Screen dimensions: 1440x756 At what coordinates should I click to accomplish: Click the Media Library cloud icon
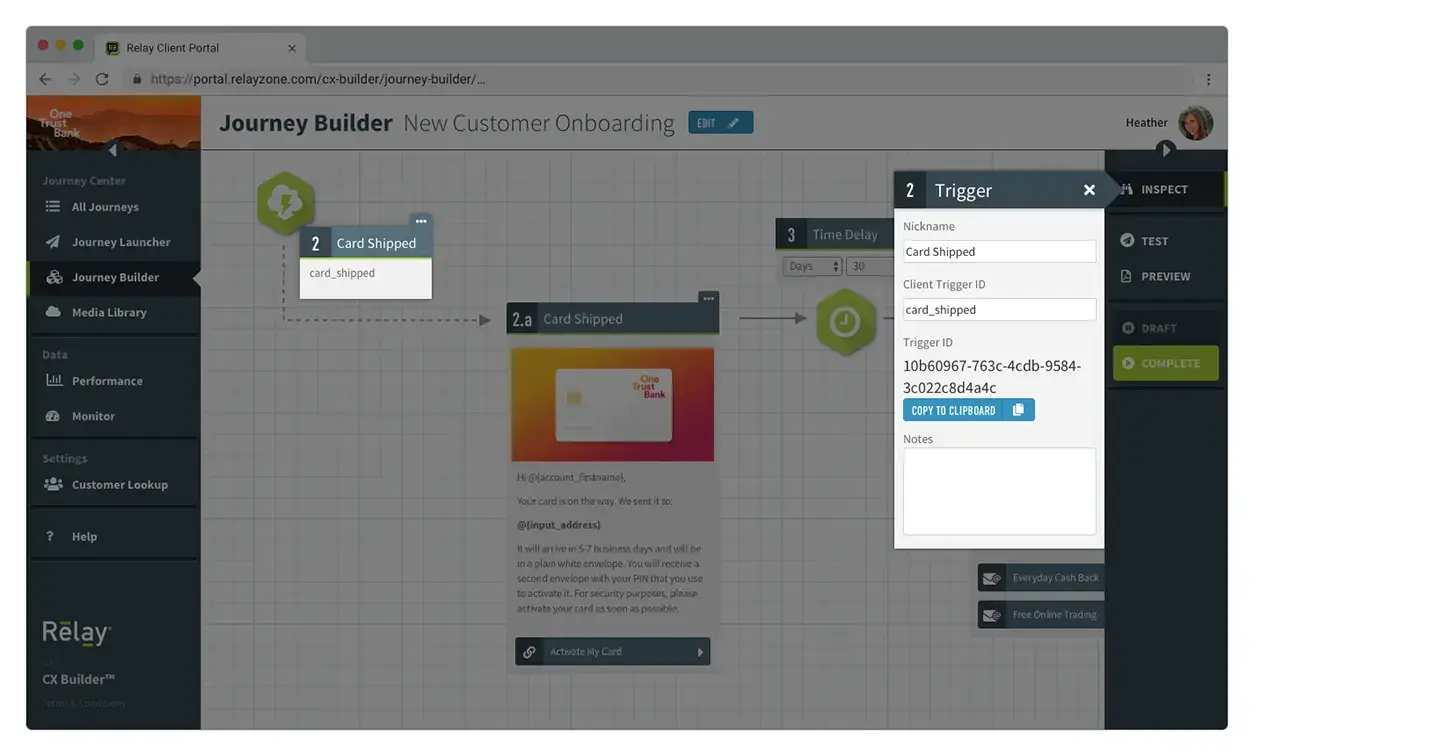click(x=53, y=312)
